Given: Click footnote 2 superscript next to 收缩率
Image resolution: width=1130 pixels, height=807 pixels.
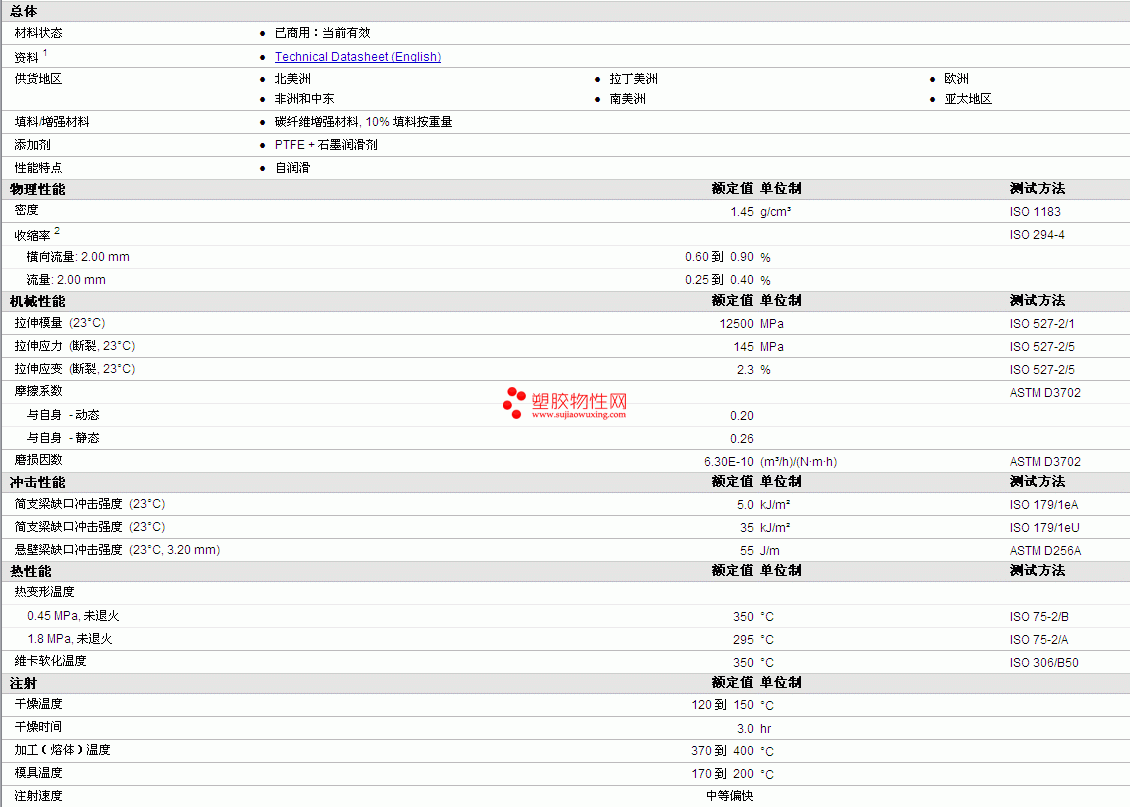Looking at the screenshot, I should (x=57, y=231).
